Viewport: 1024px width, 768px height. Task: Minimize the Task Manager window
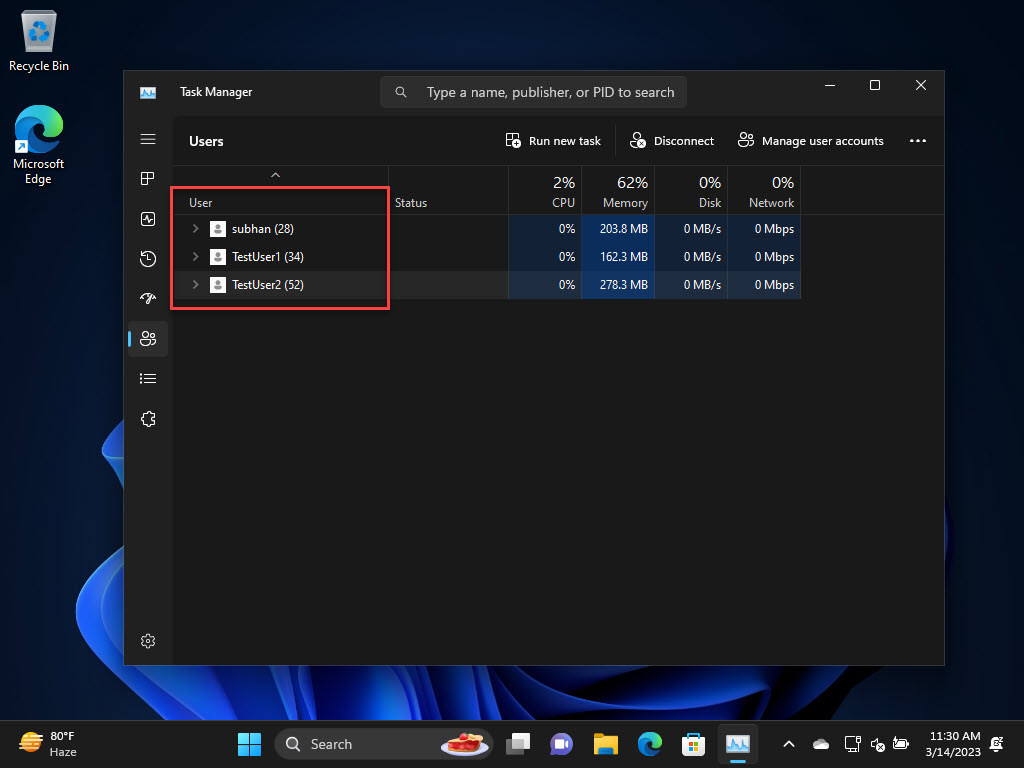pos(830,85)
